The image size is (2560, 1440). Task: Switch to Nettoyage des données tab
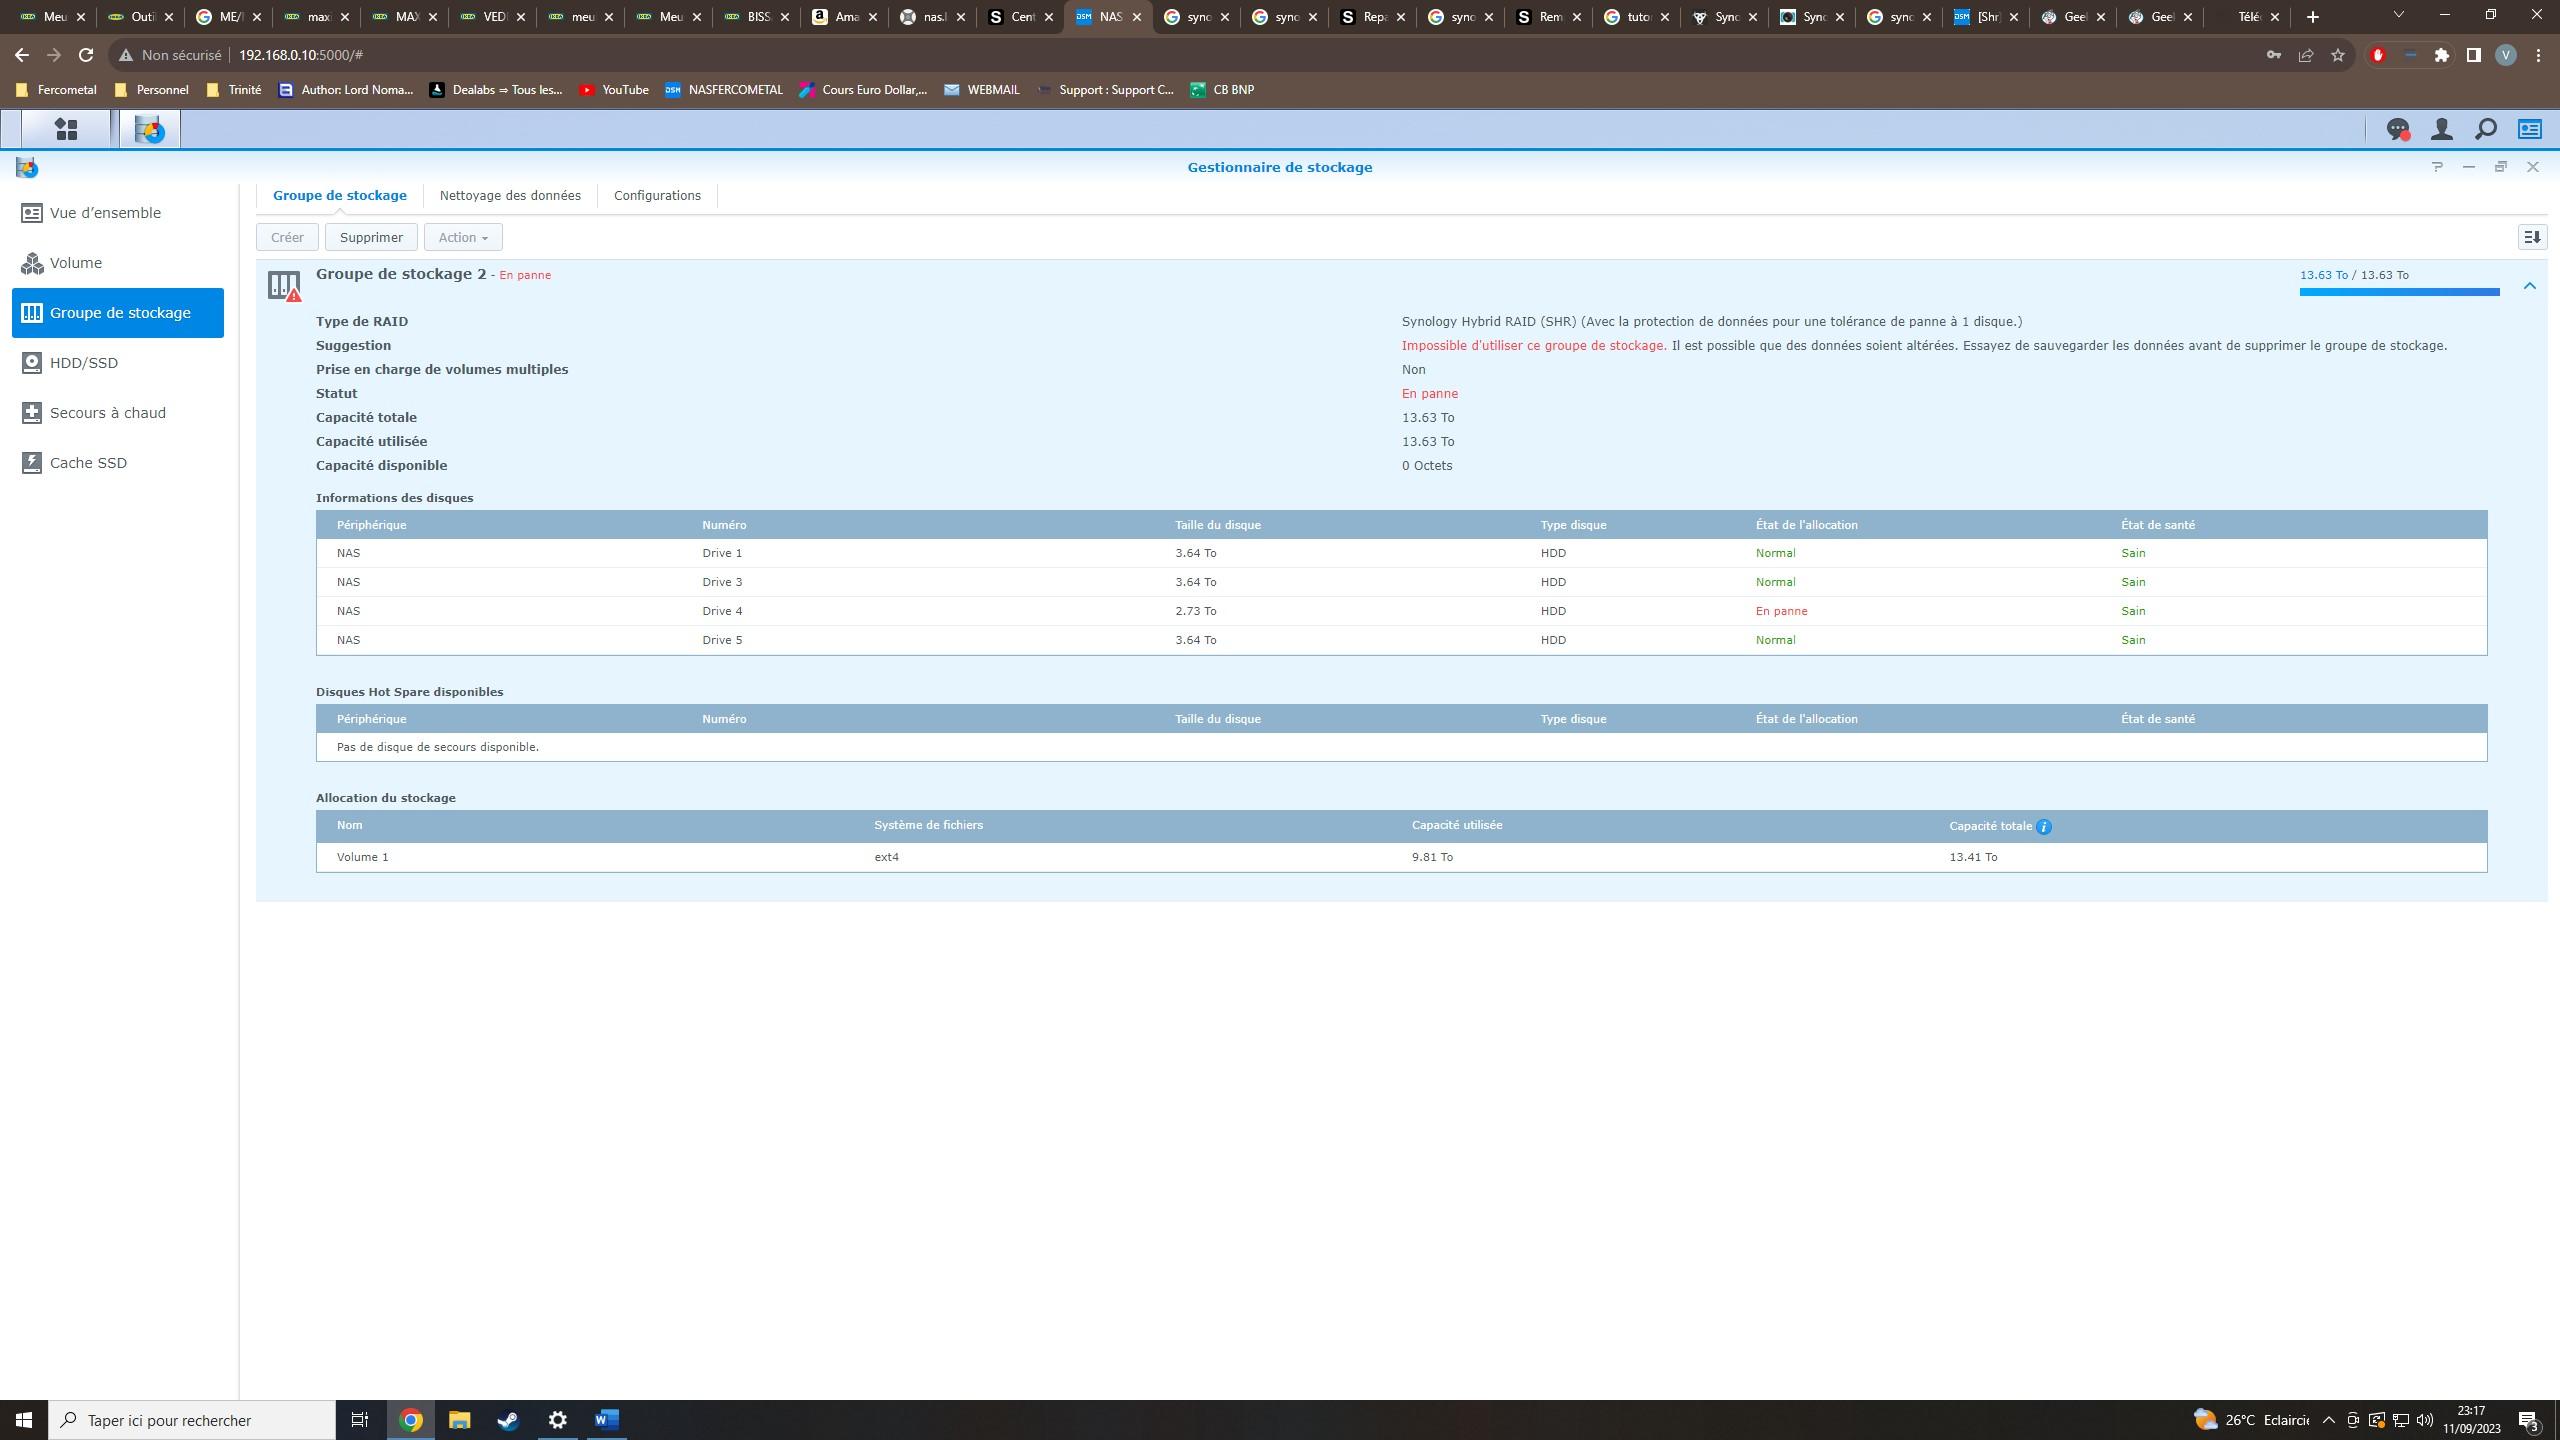coord(510,195)
